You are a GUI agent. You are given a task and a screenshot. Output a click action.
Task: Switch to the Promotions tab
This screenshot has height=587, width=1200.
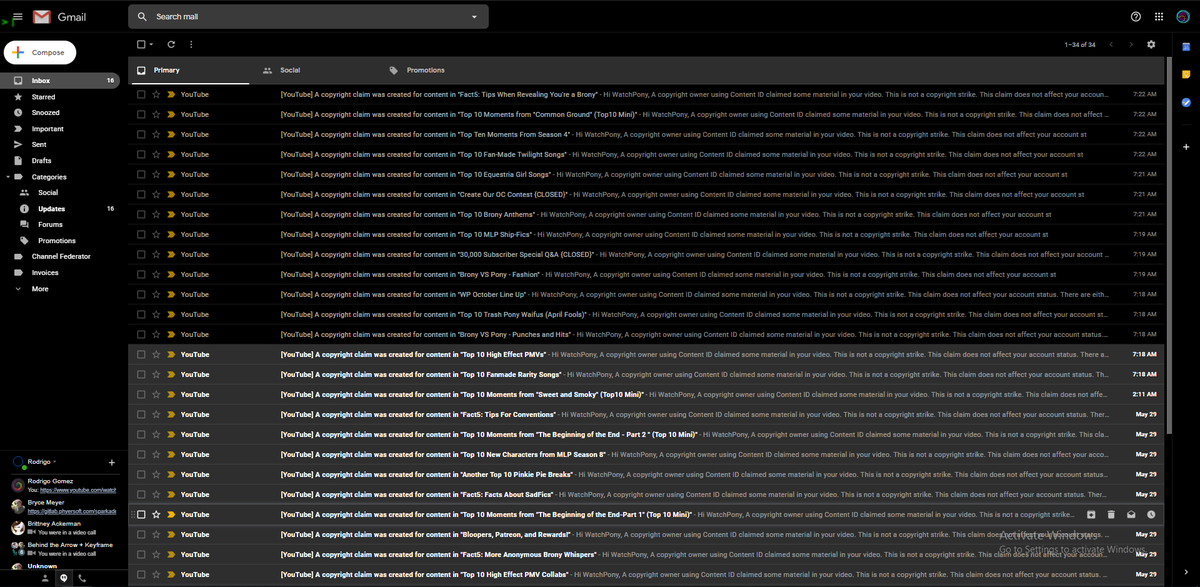[440, 70]
